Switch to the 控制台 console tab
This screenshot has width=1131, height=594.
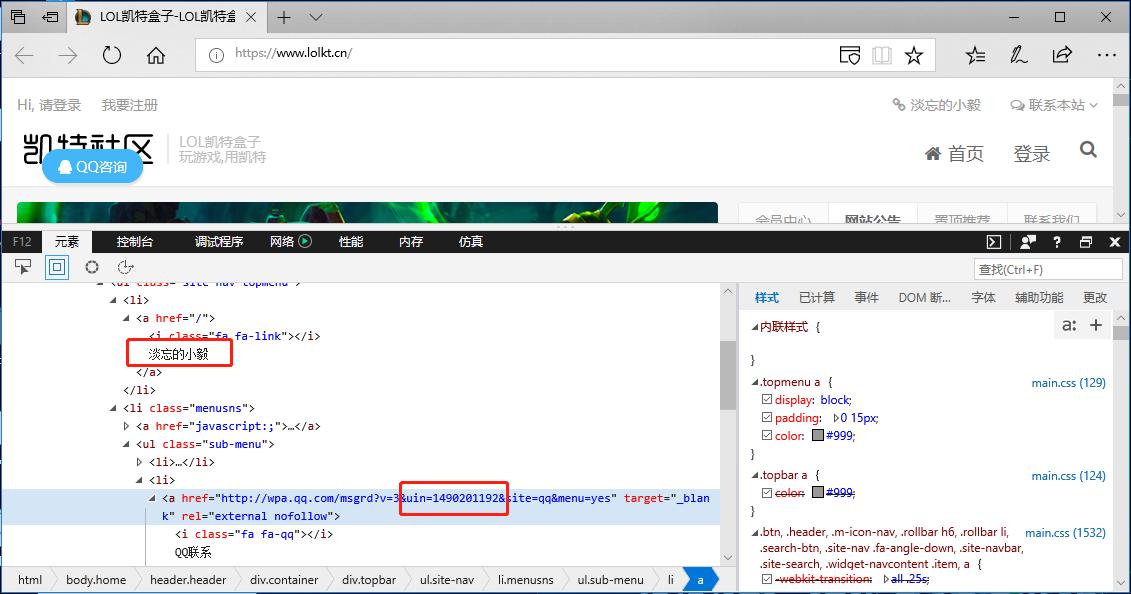pos(134,241)
